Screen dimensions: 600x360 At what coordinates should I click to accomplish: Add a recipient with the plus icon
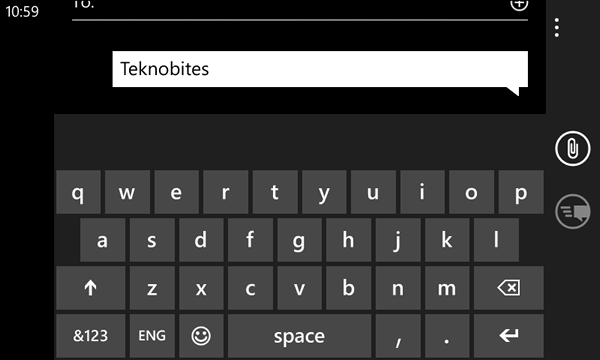pyautogui.click(x=519, y=5)
